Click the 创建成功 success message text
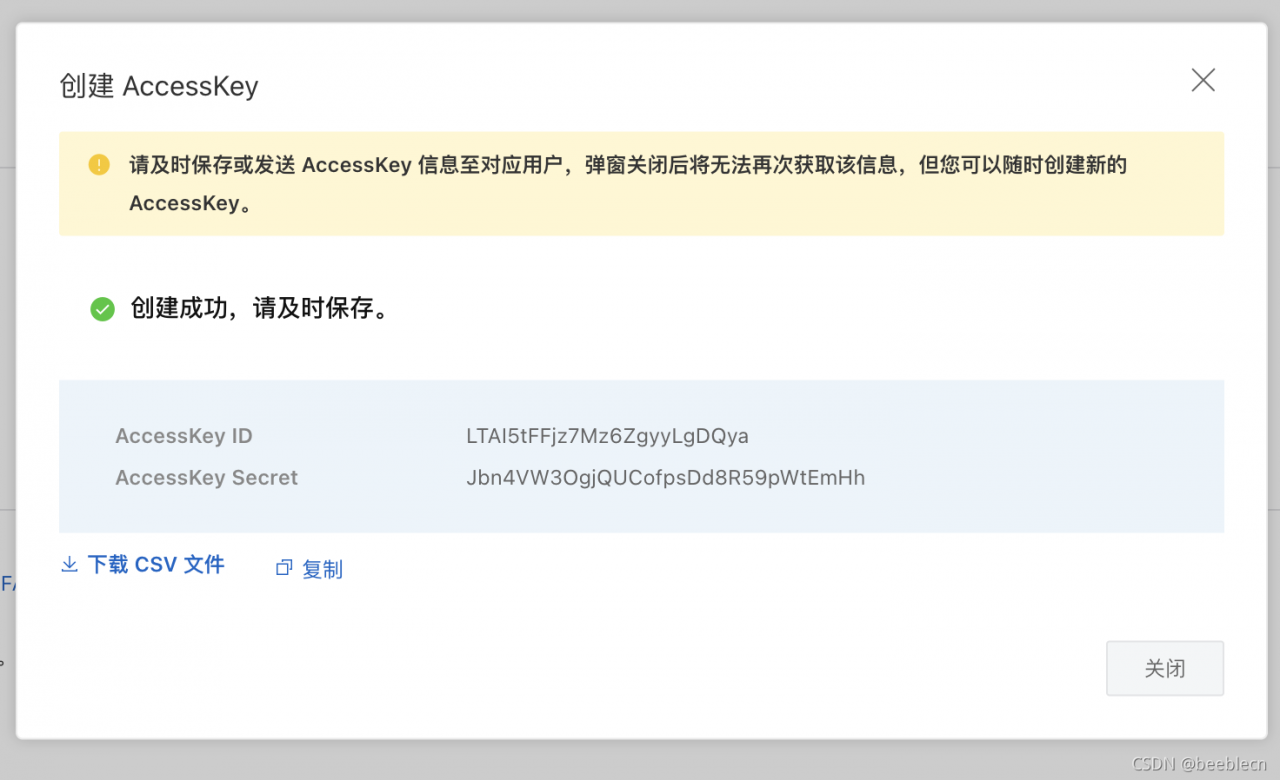Screen dimensions: 1280x780 click(x=260, y=309)
